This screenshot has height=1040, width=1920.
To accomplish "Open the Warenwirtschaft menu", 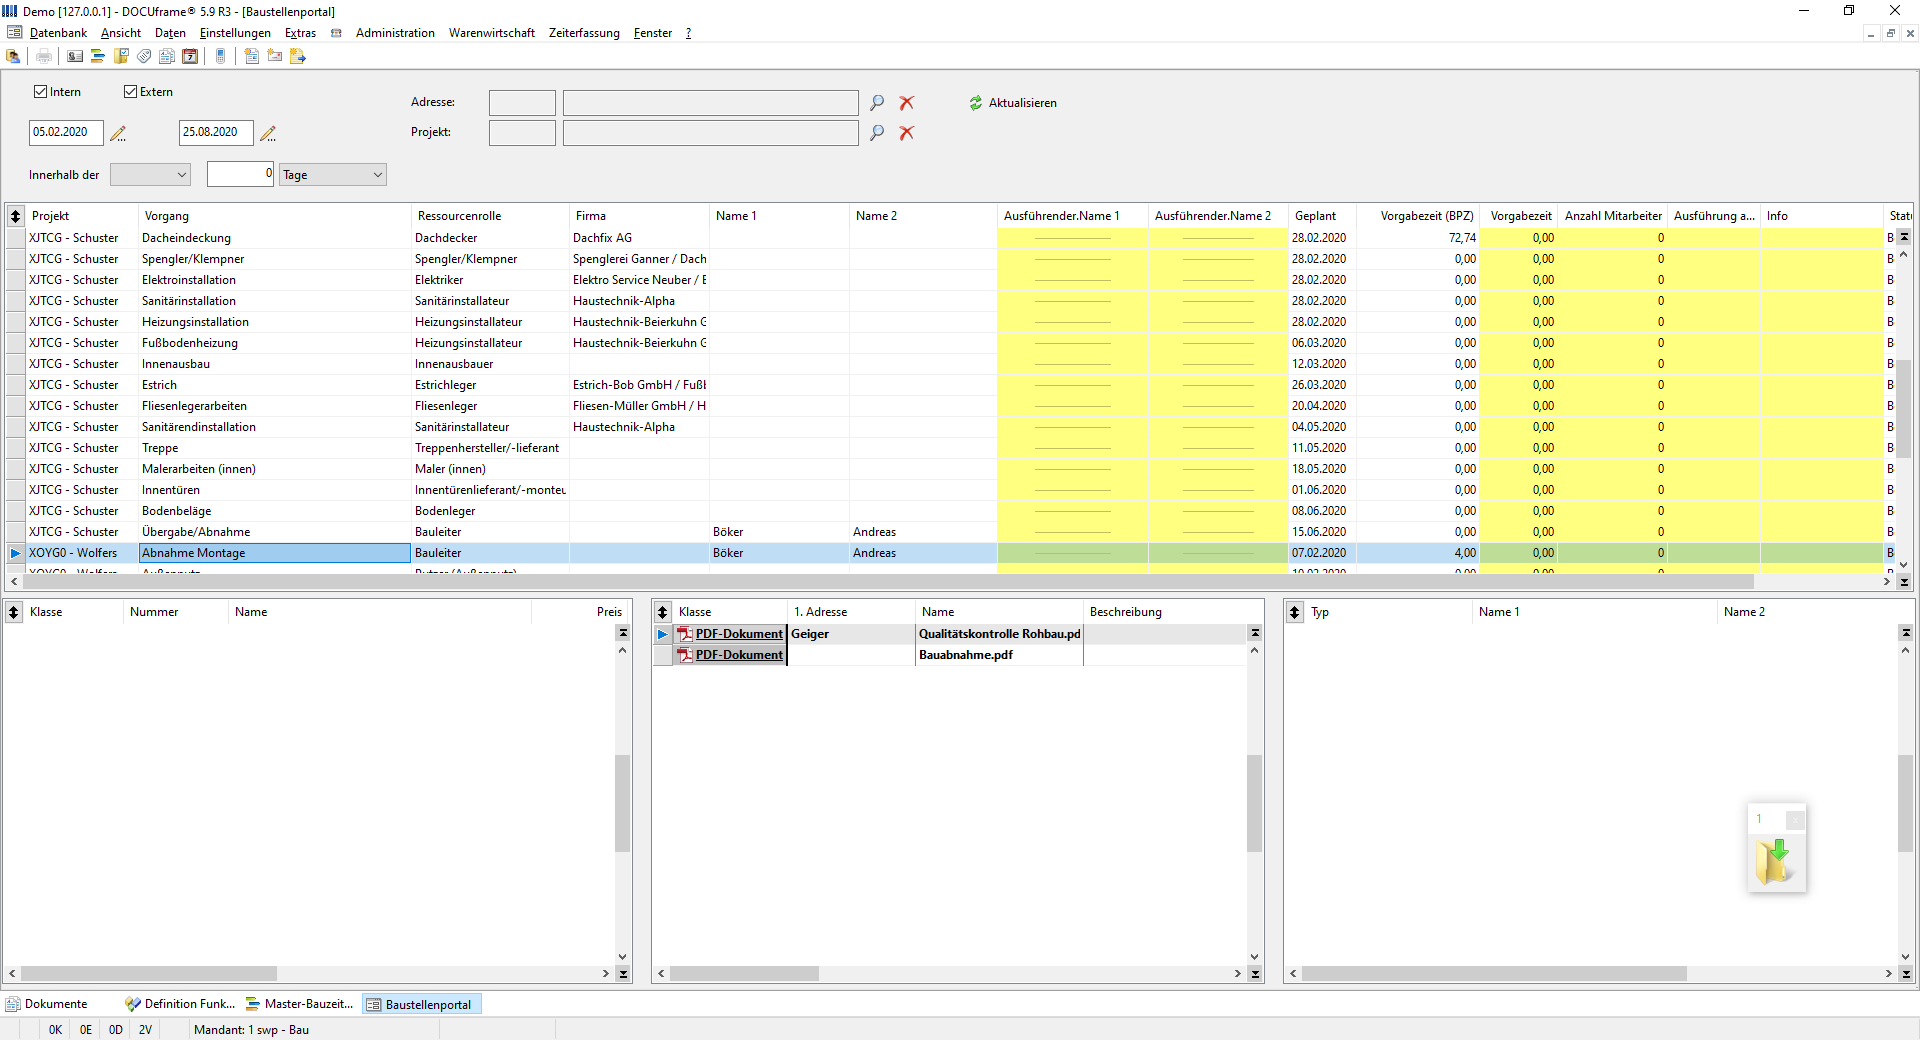I will [492, 33].
